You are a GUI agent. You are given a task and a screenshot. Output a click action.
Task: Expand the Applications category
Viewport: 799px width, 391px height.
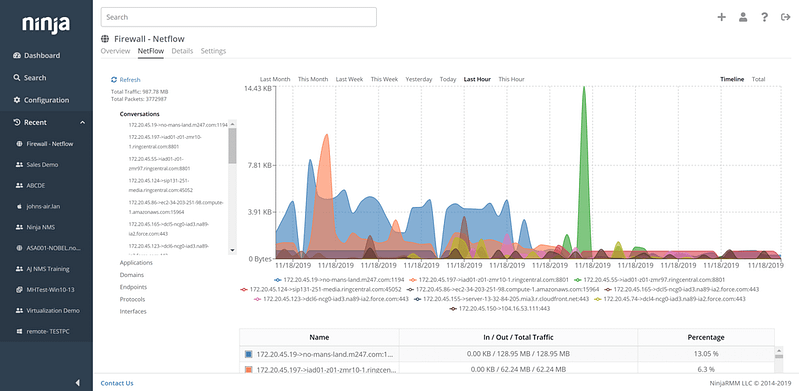click(136, 263)
